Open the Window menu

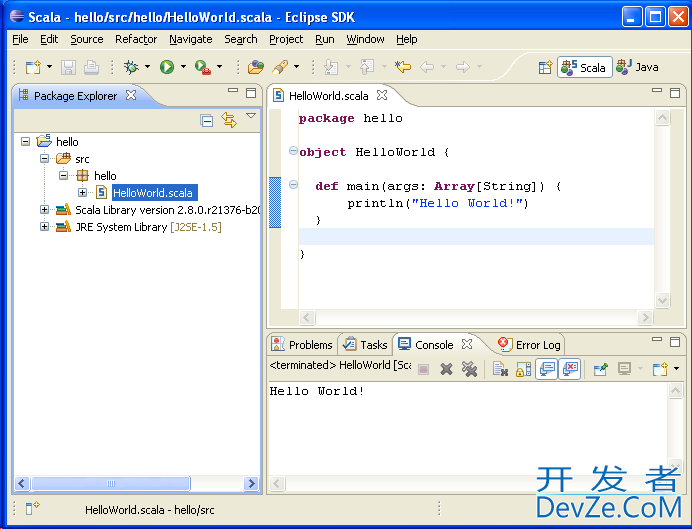(365, 39)
